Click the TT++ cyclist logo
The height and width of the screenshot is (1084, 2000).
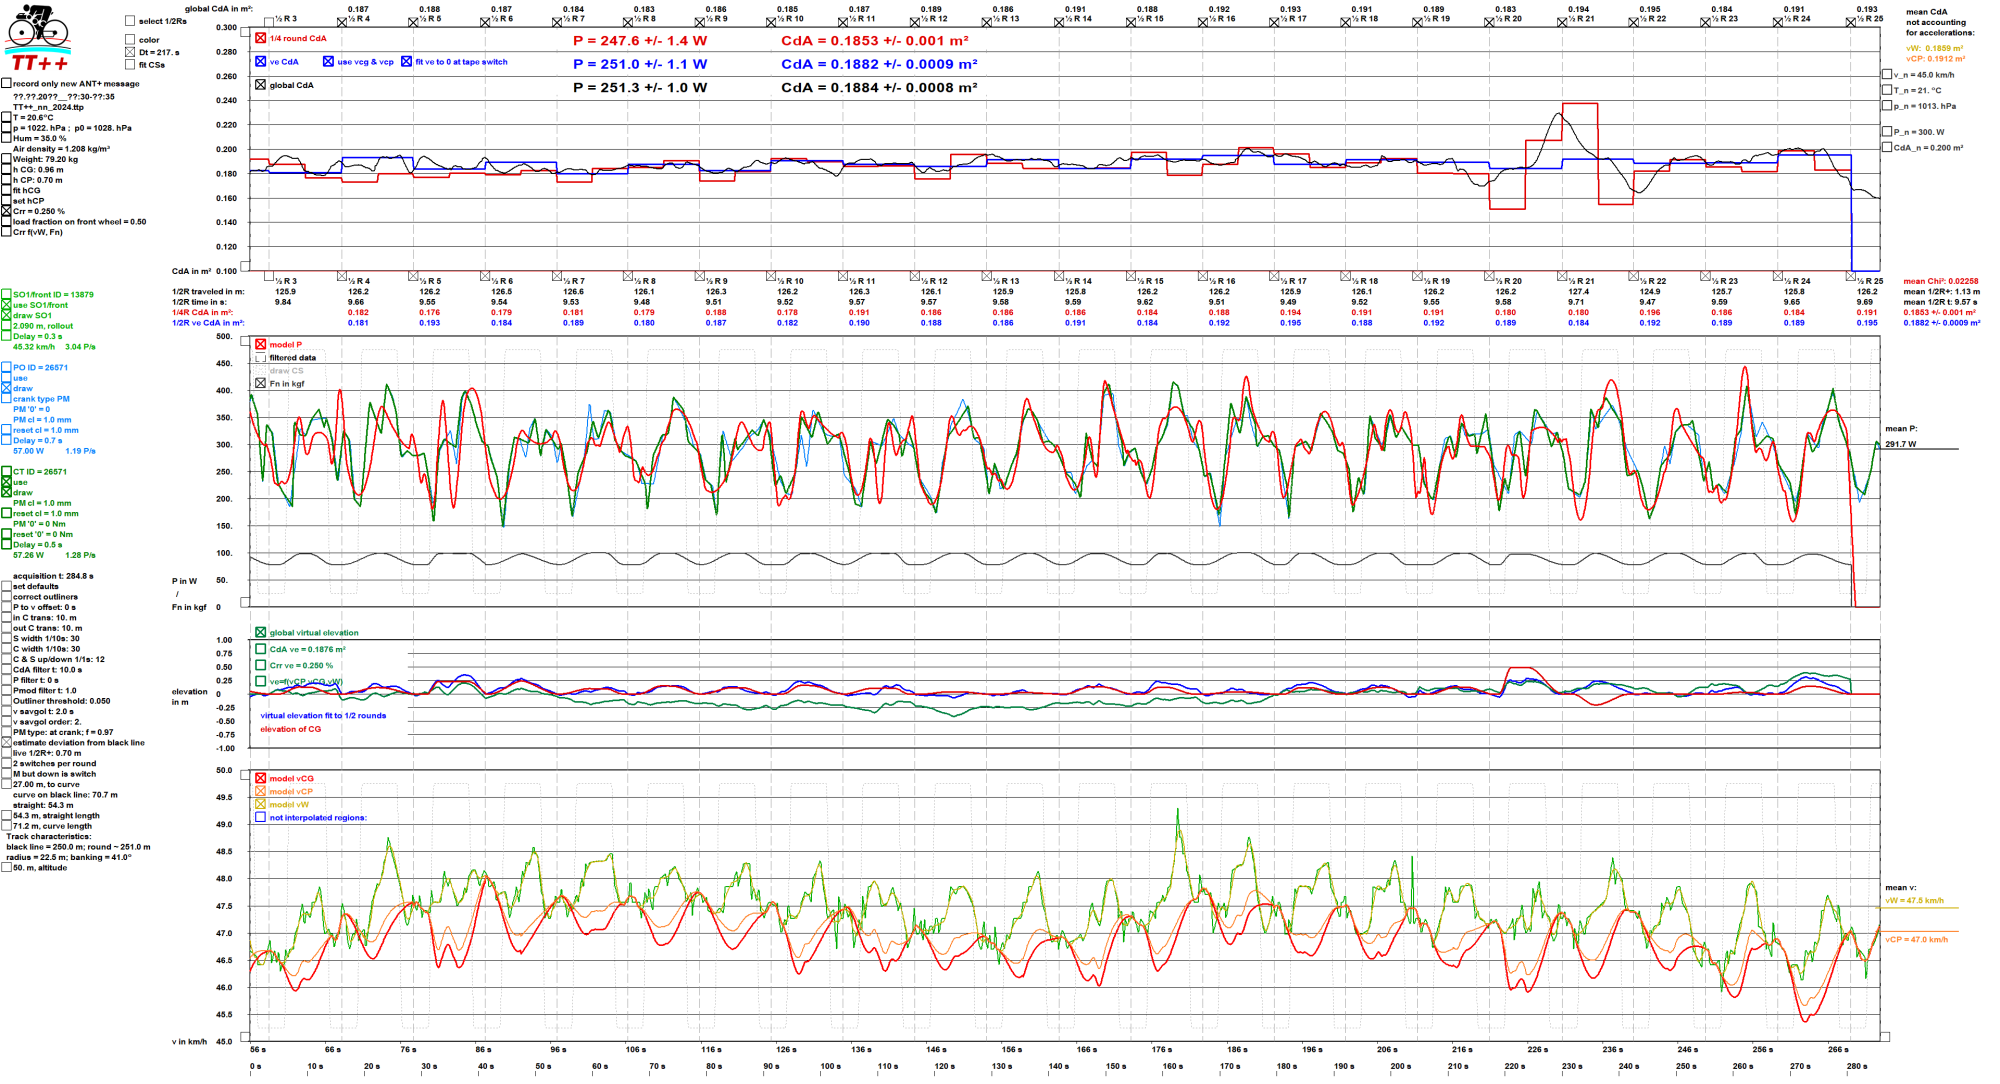pos(38,37)
